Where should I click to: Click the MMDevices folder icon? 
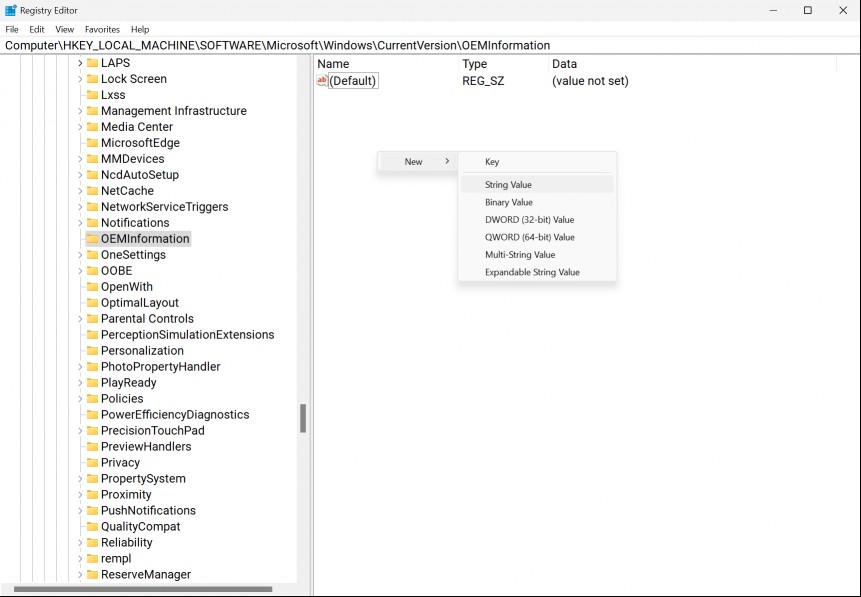[92, 158]
